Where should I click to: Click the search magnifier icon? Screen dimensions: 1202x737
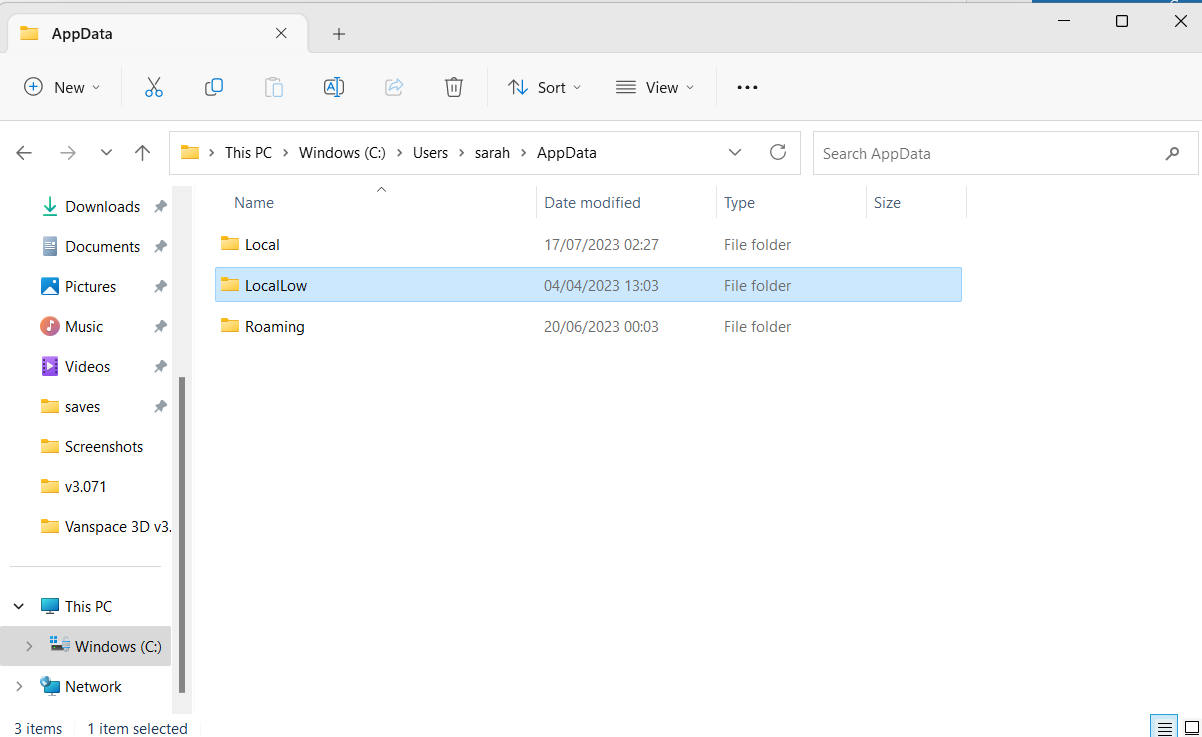pos(1172,154)
